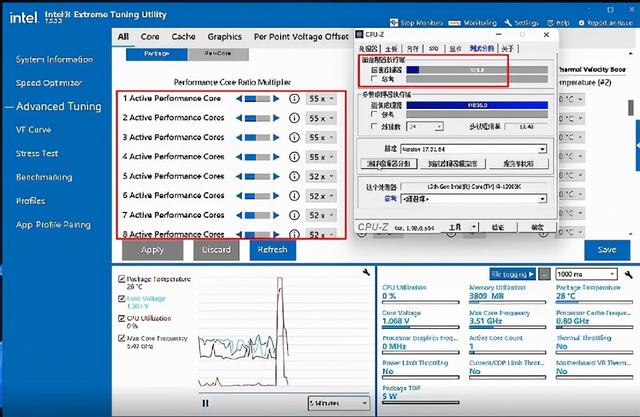Image resolution: width=640 pixels, height=417 pixels.
Task: Open info for 3 Active Performance Cores
Action: (294, 138)
